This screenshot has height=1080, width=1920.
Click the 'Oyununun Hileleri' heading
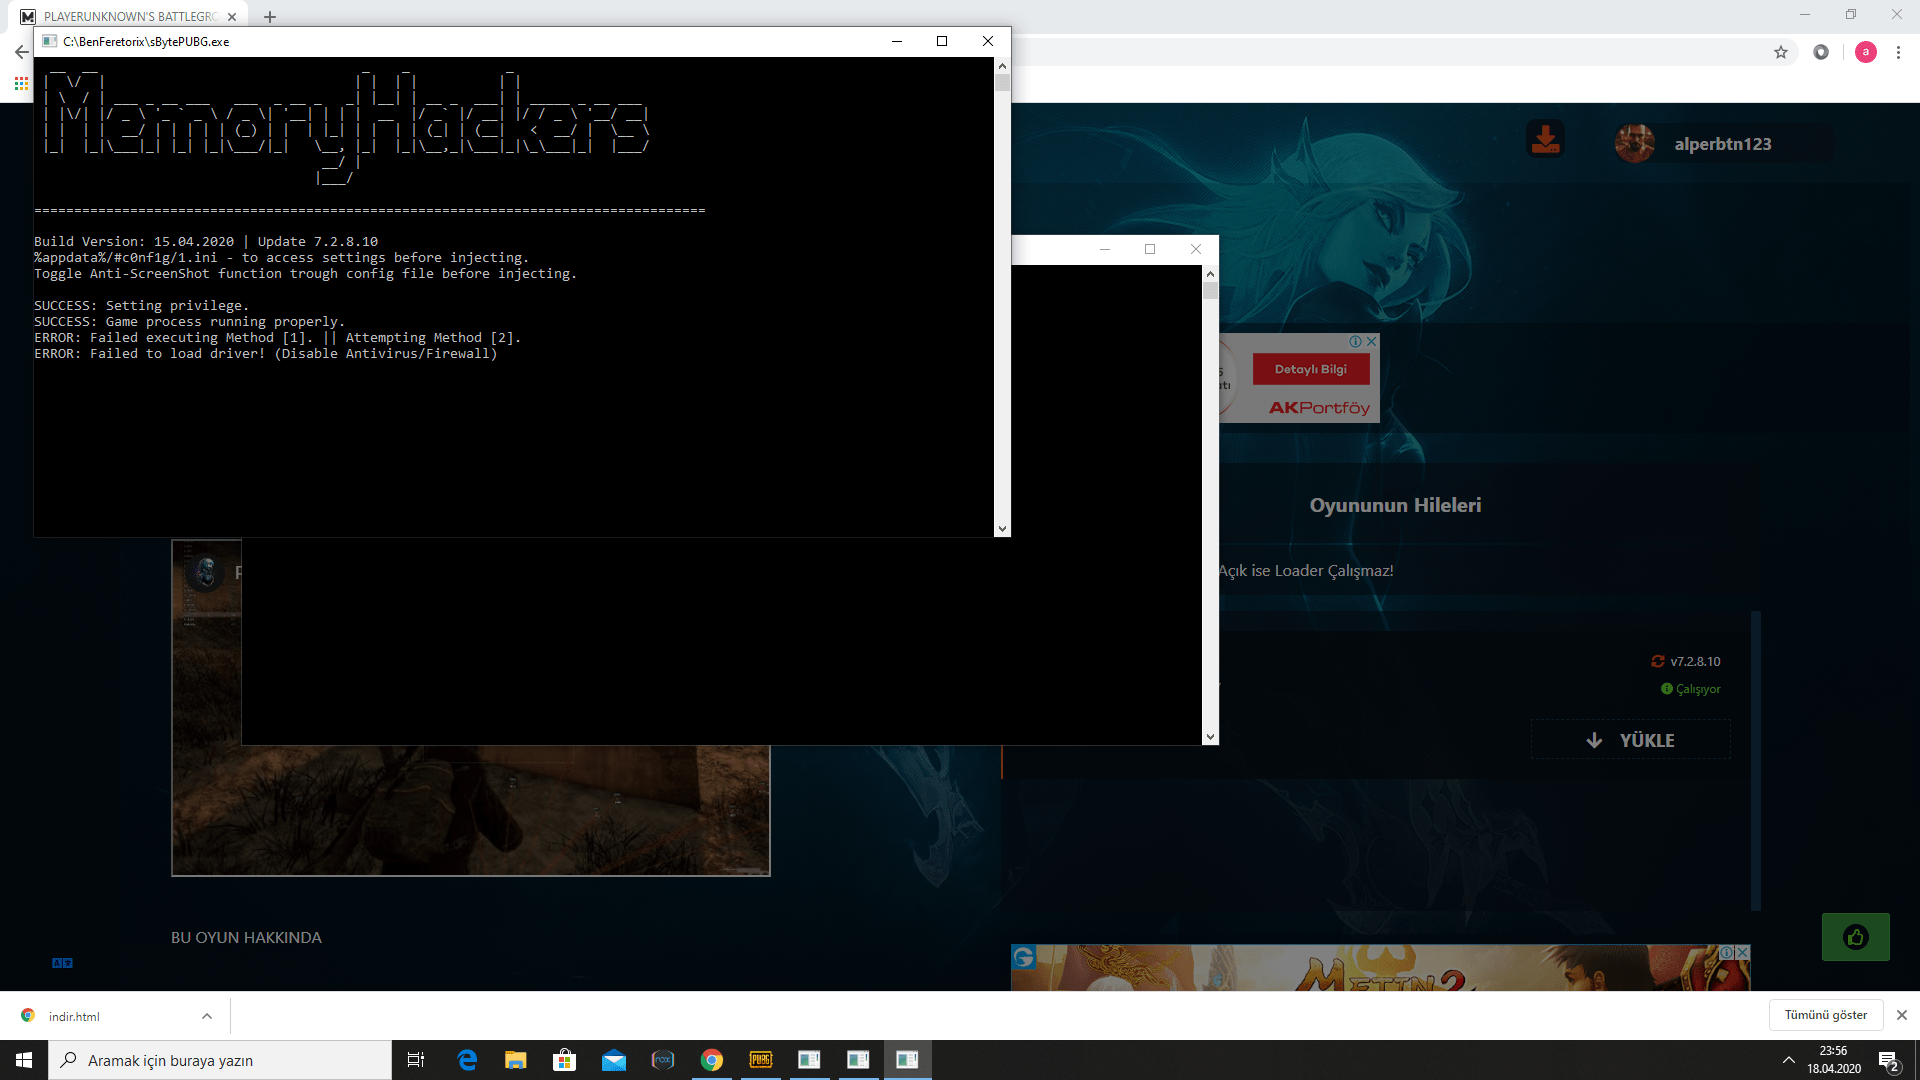point(1395,505)
